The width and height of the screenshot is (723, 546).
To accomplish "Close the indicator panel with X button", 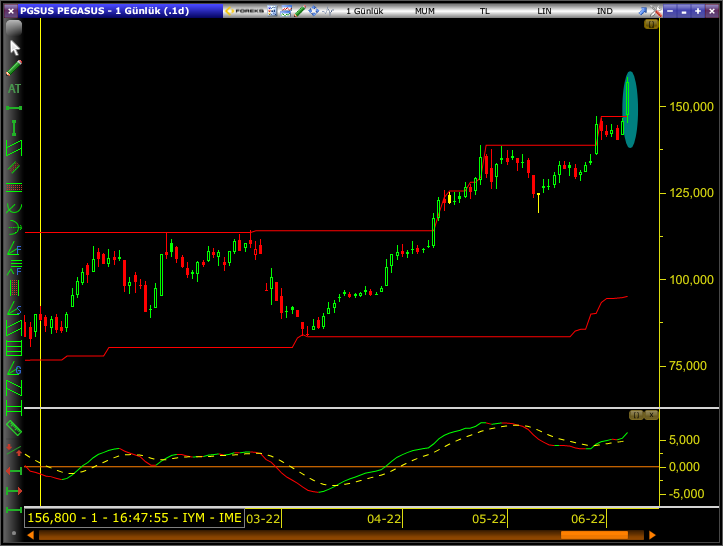I will coord(651,415).
